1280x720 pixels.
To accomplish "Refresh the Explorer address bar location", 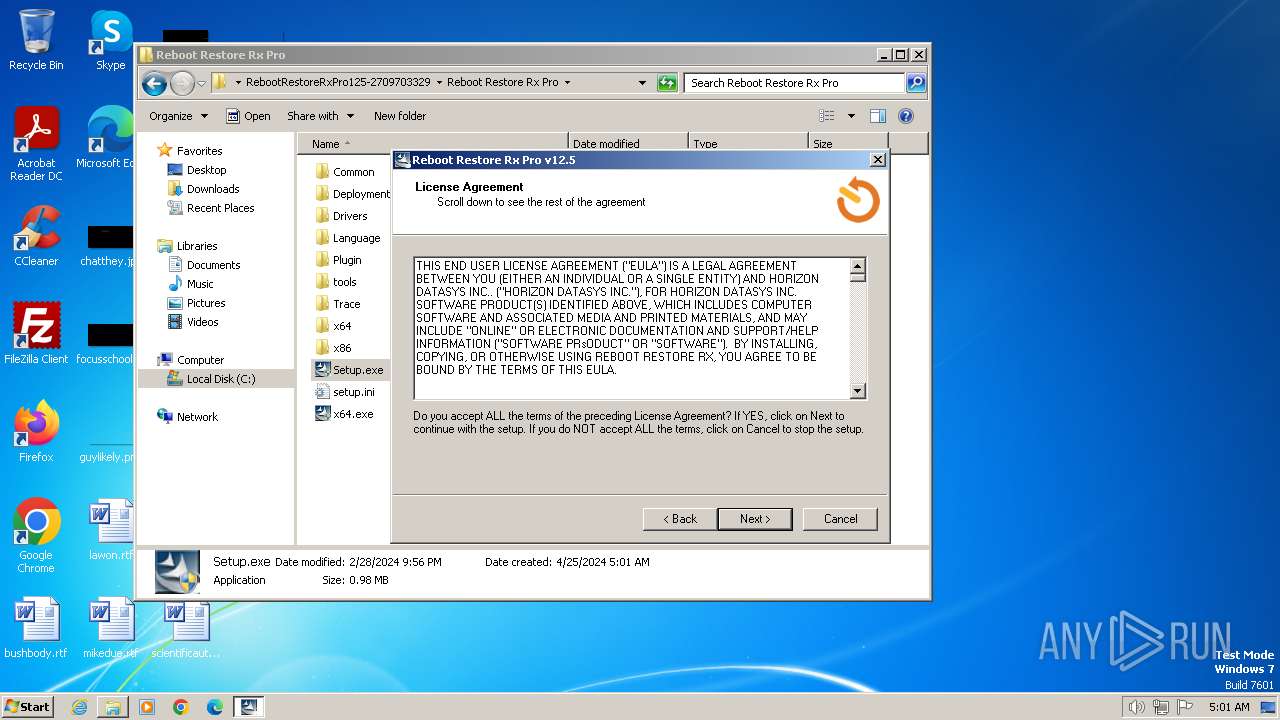I will (667, 83).
